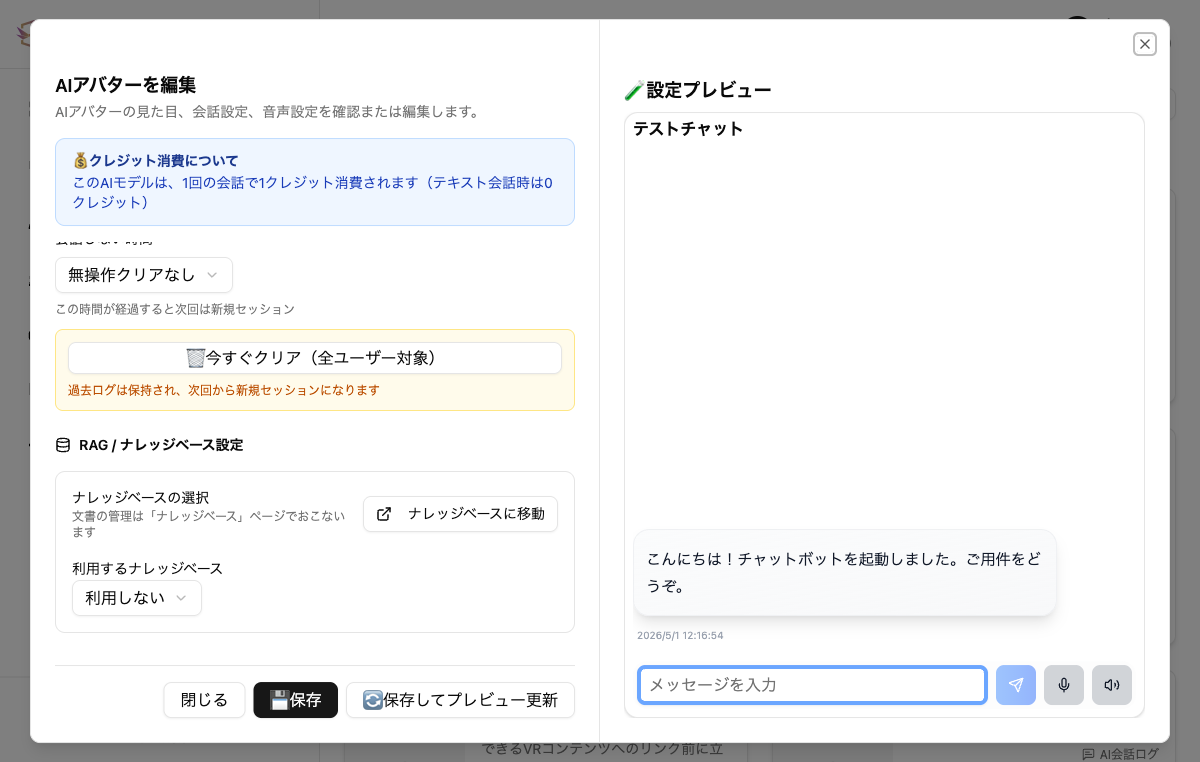Toggle speaker audio output icon

tap(1112, 685)
